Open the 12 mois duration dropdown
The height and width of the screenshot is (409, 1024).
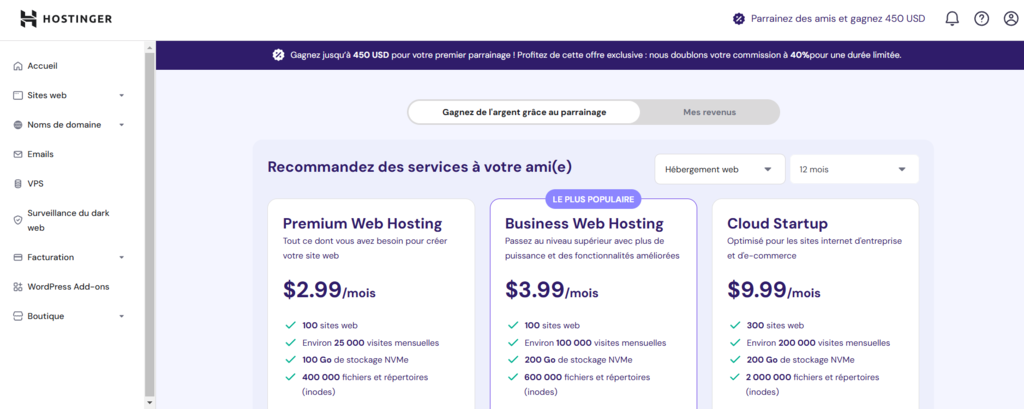pyautogui.click(x=854, y=169)
